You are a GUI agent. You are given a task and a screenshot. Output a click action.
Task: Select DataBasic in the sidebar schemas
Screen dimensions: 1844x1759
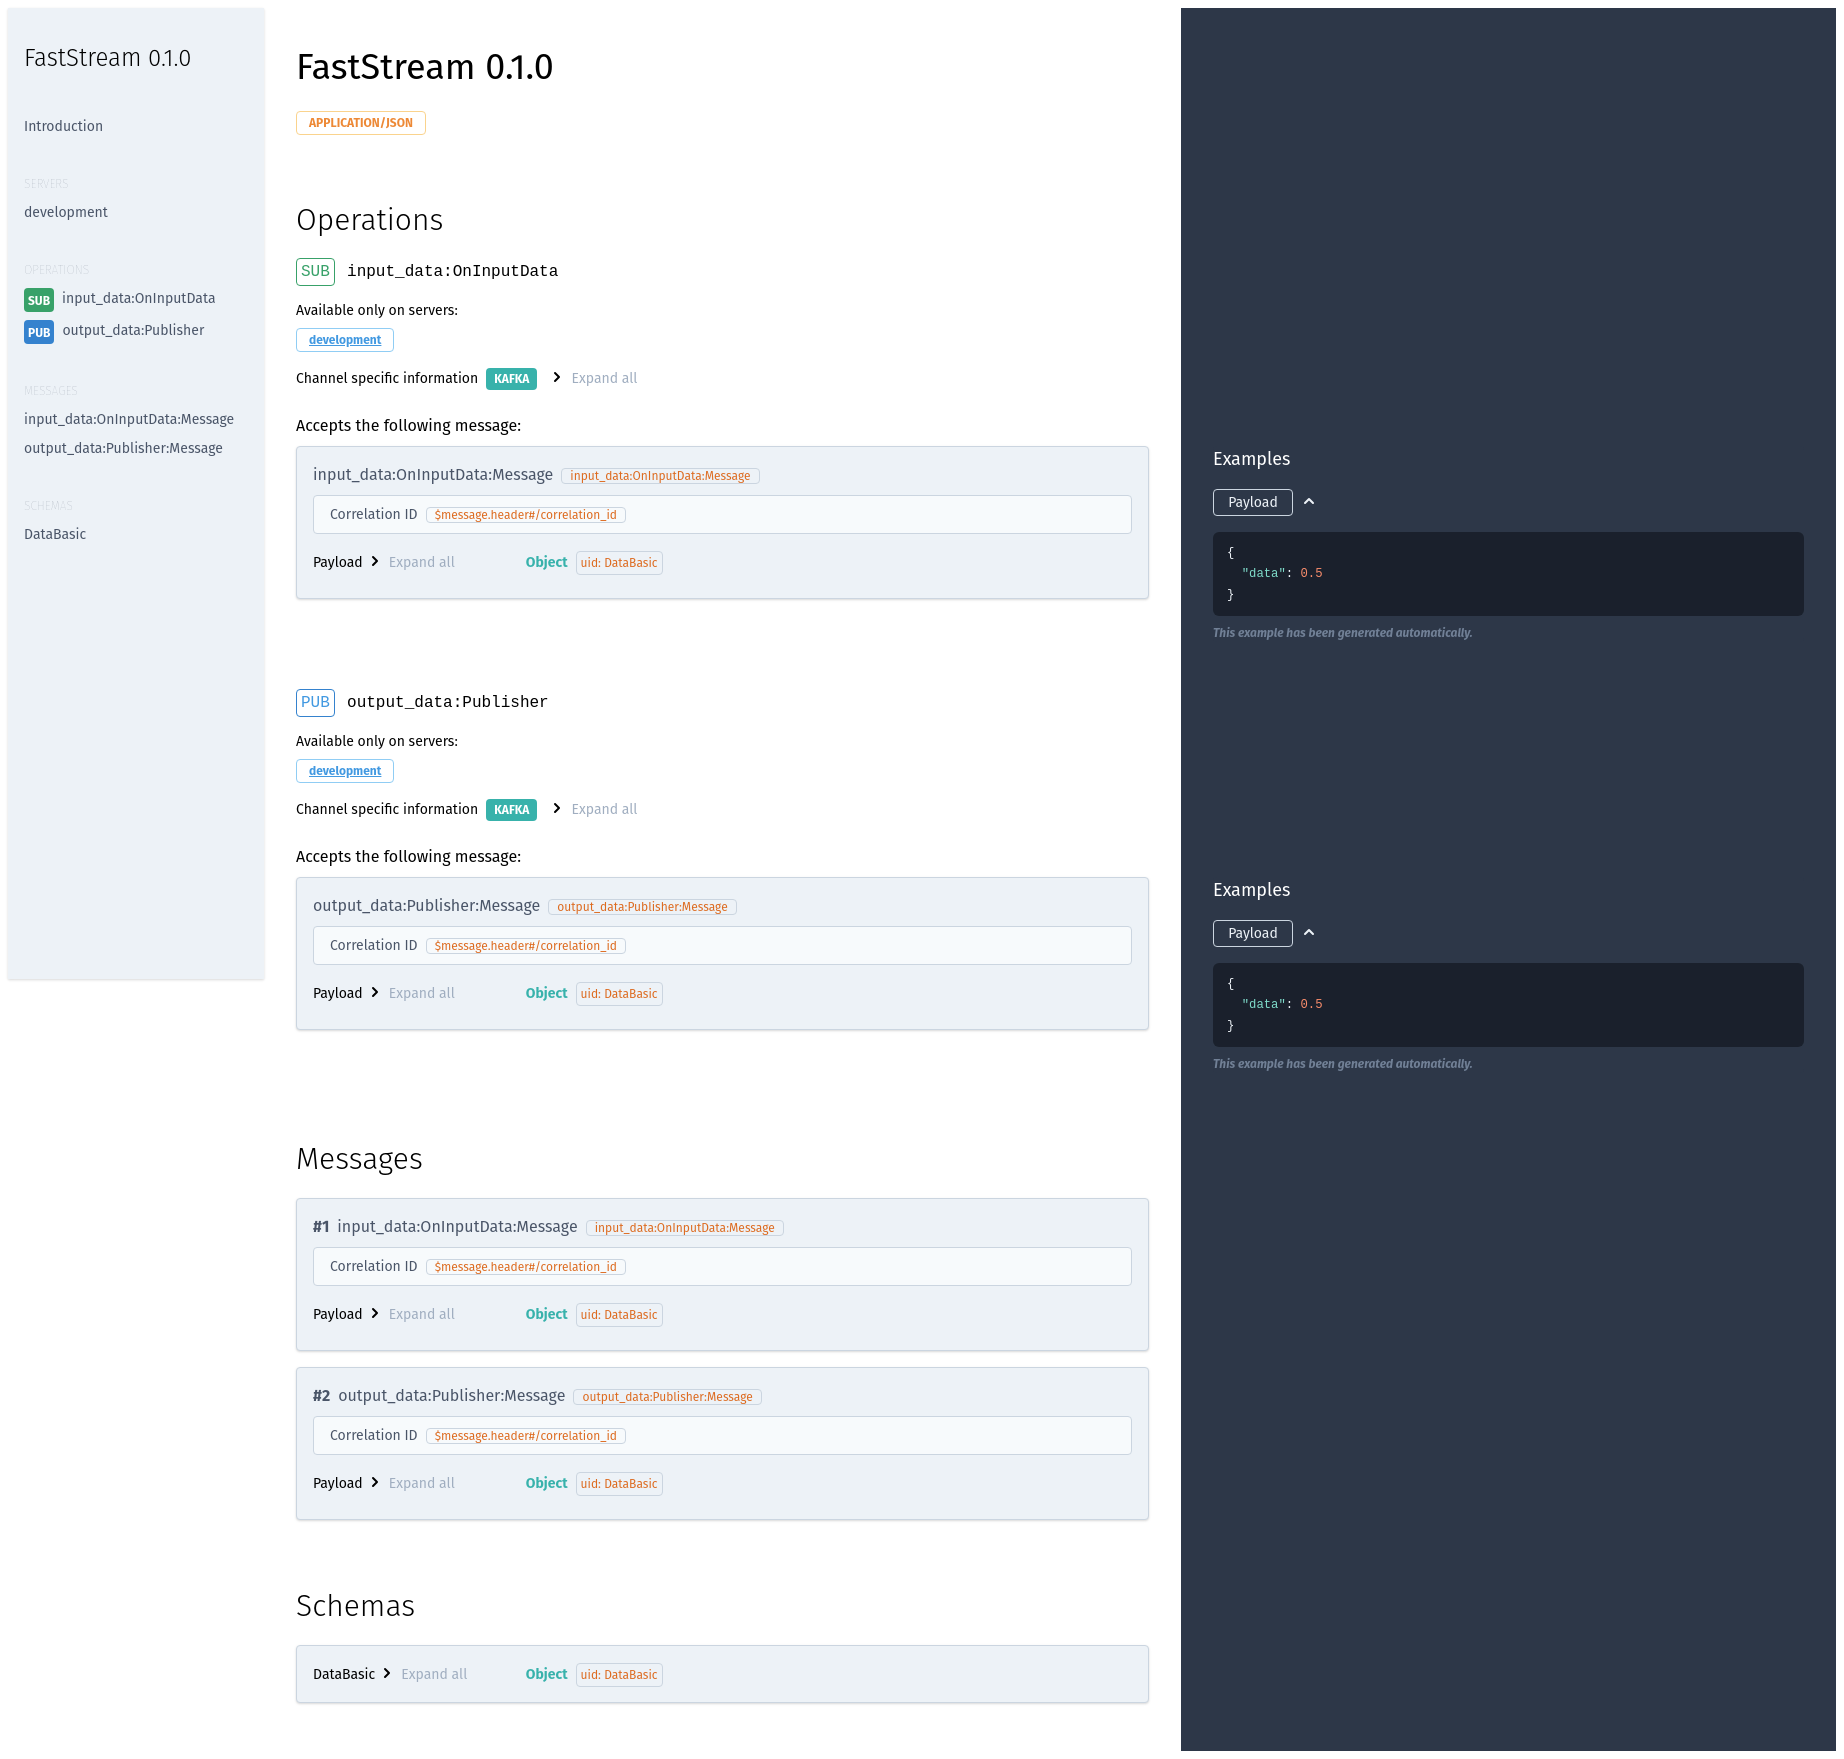[55, 534]
